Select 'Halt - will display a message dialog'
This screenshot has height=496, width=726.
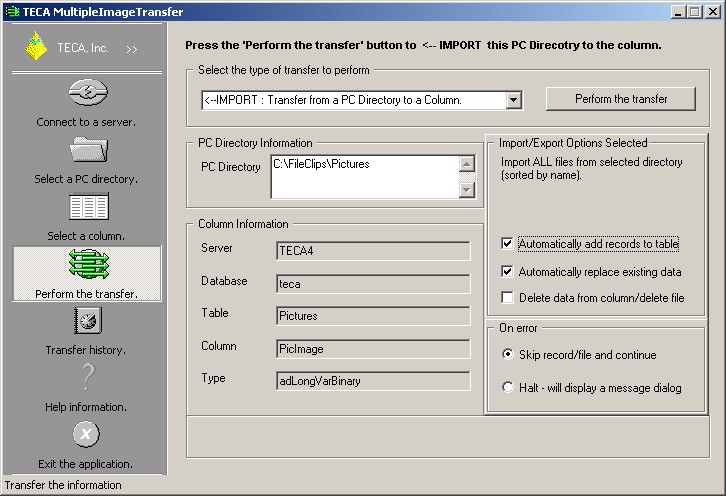tap(508, 387)
